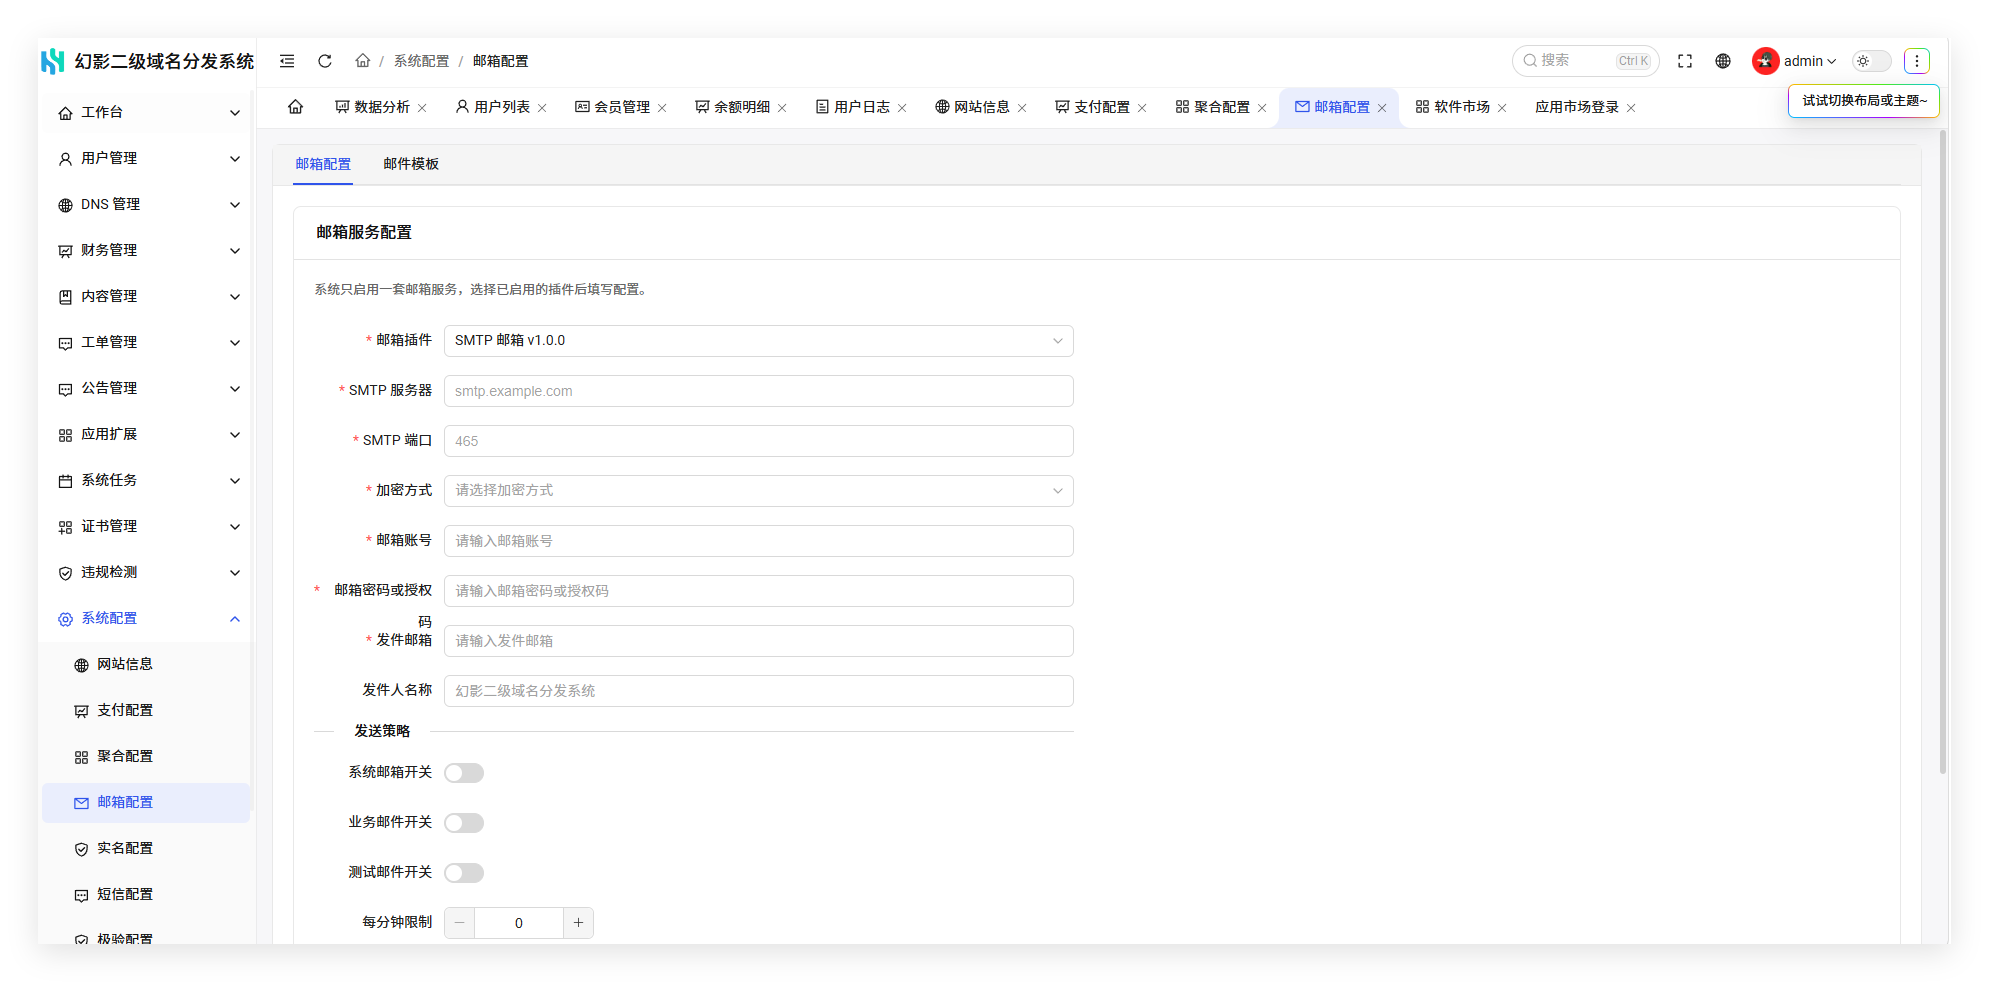Collapse the sidebar menu icon
This screenshot has width=1989, height=982.
(x=287, y=61)
